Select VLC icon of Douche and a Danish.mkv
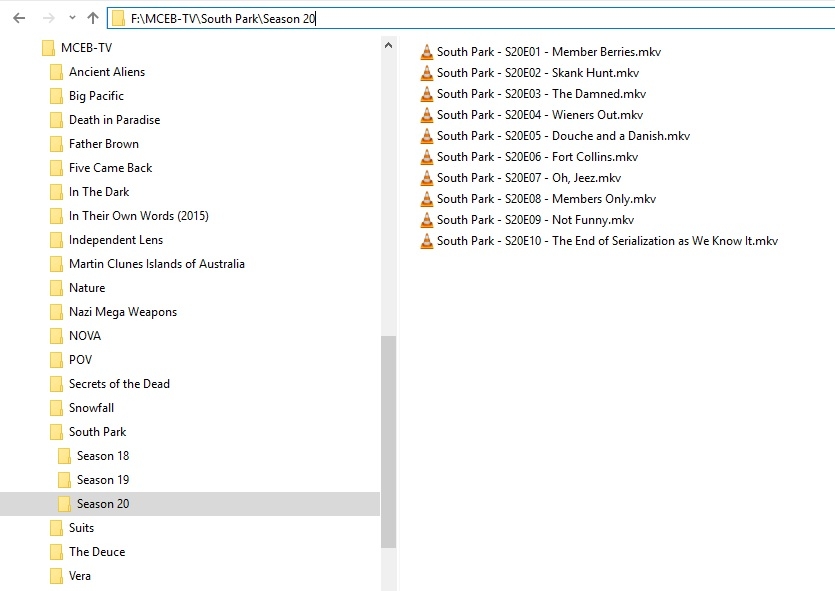 [x=427, y=136]
